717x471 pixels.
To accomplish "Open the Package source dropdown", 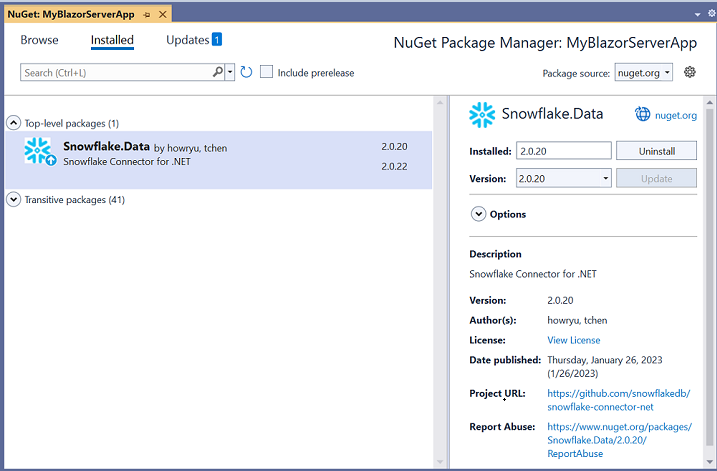I will pyautogui.click(x=643, y=72).
